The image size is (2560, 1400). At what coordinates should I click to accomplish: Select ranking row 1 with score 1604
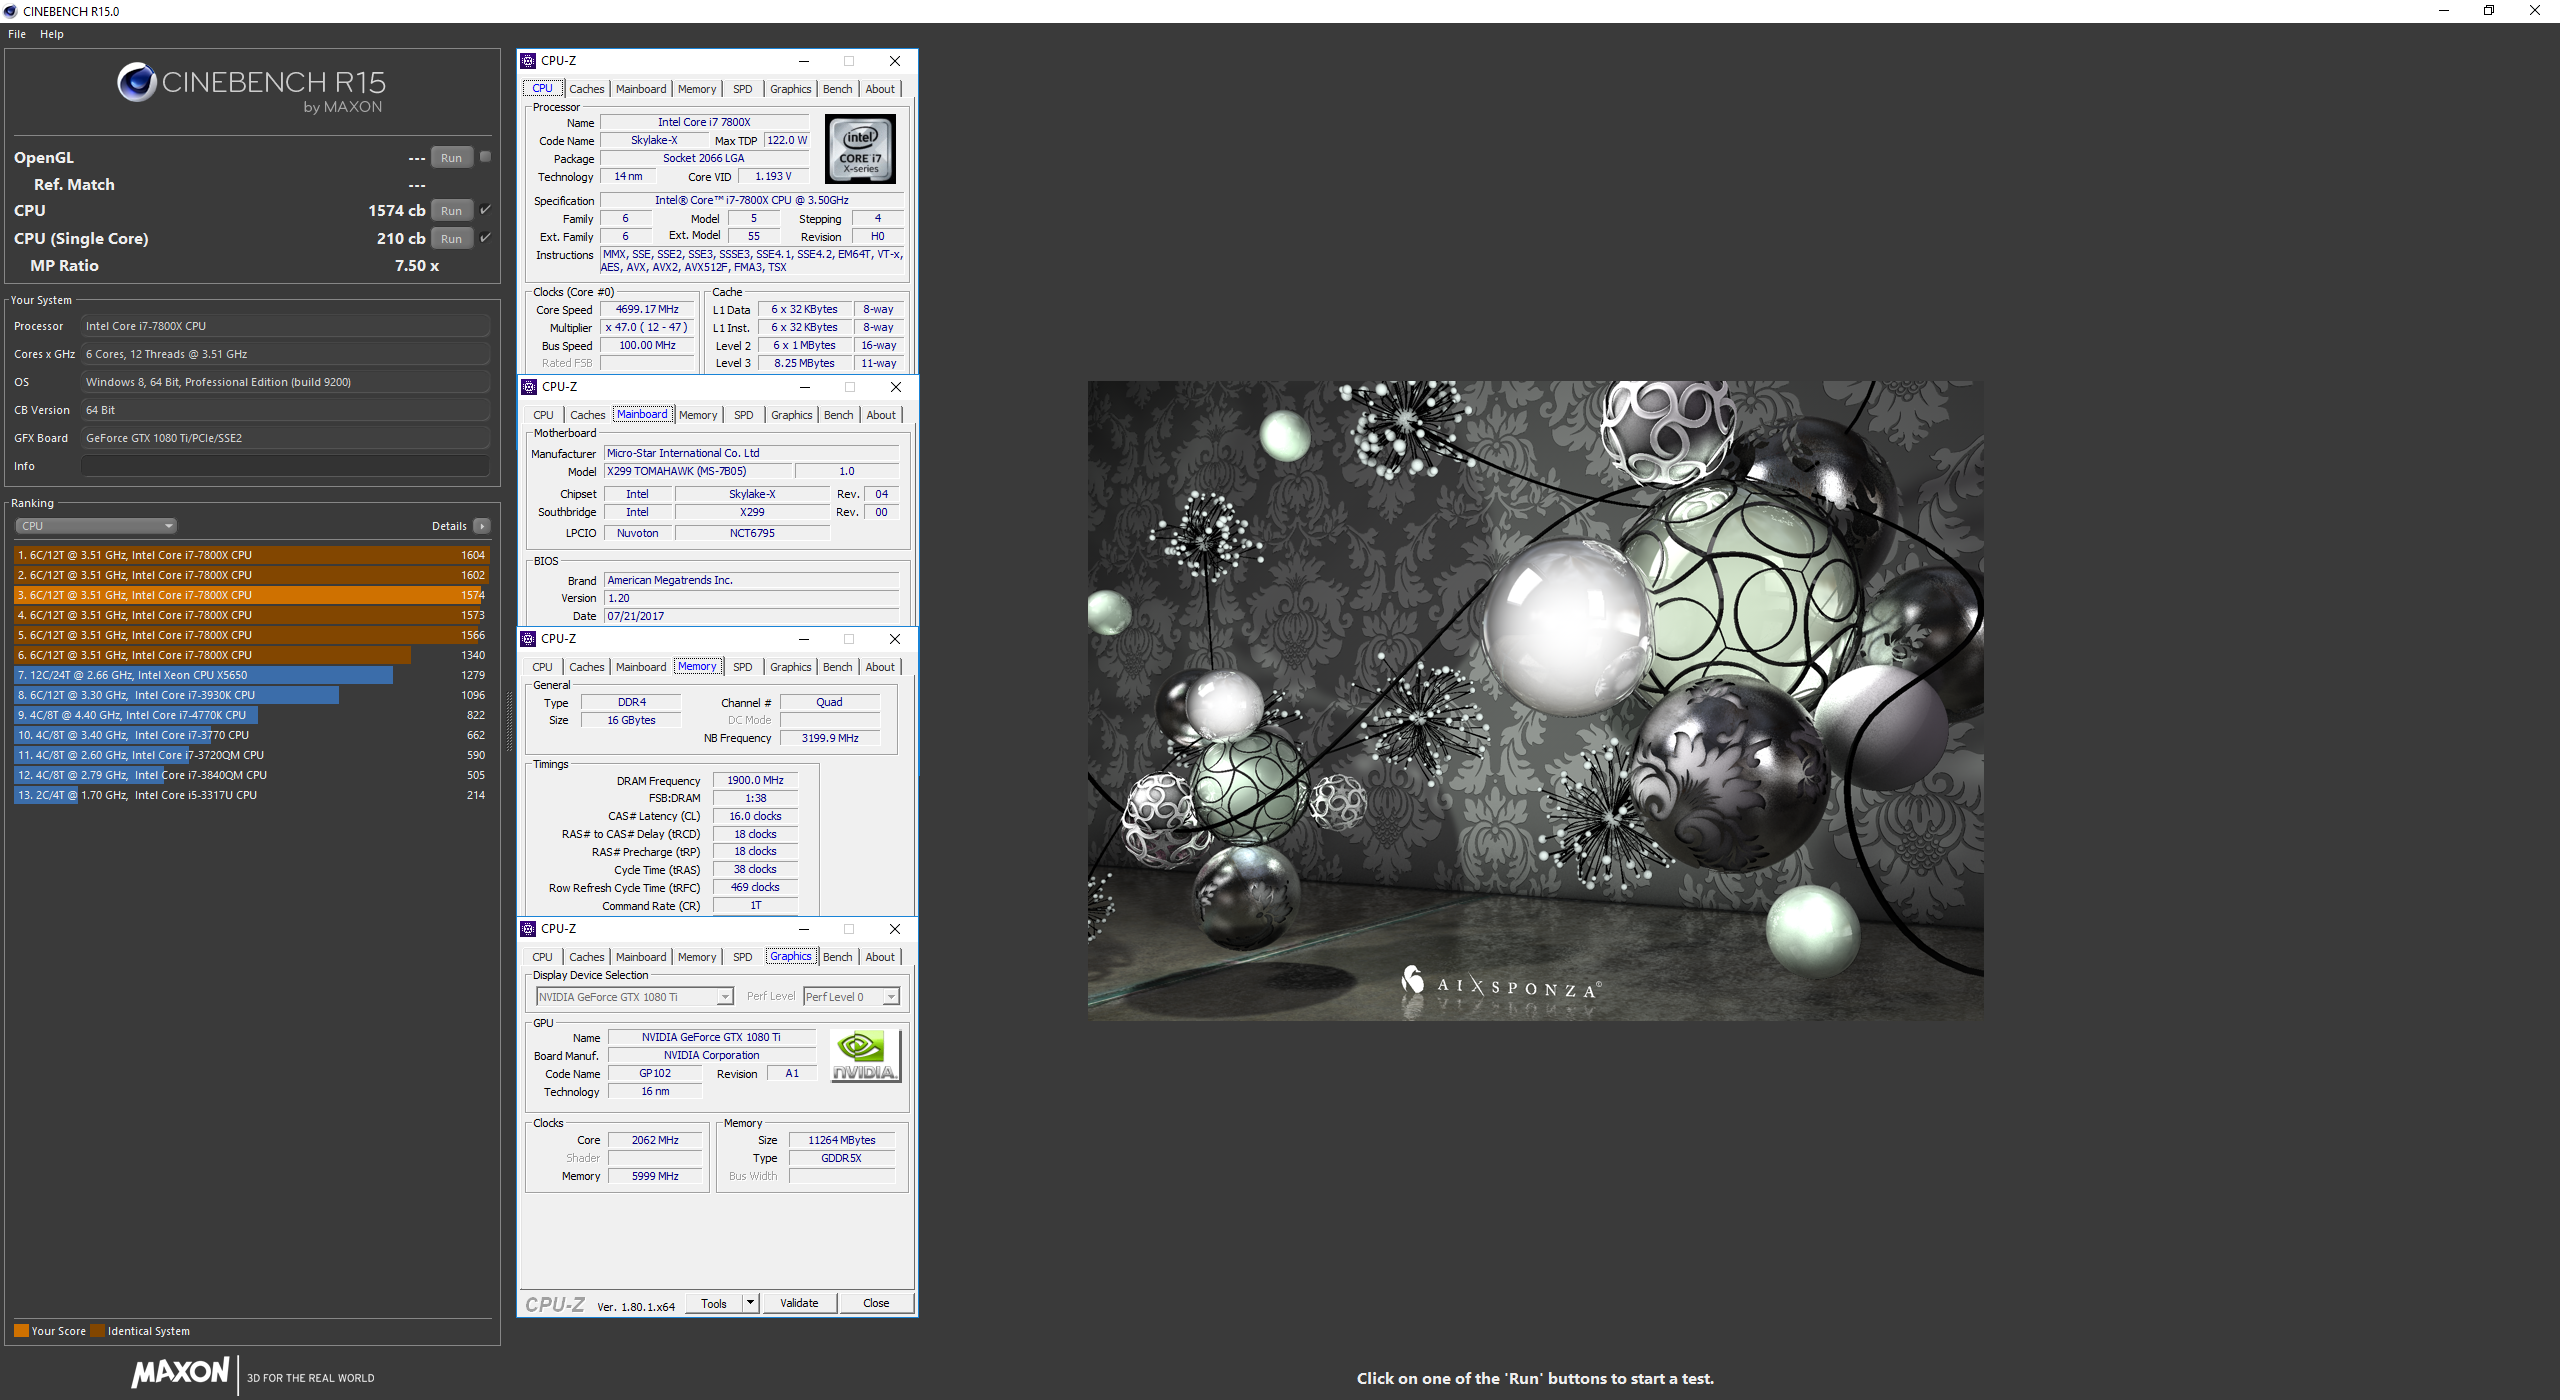[x=251, y=555]
